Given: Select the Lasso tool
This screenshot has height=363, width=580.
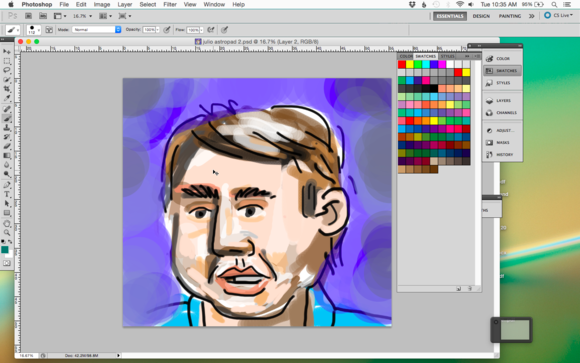Looking at the screenshot, I should (7, 70).
